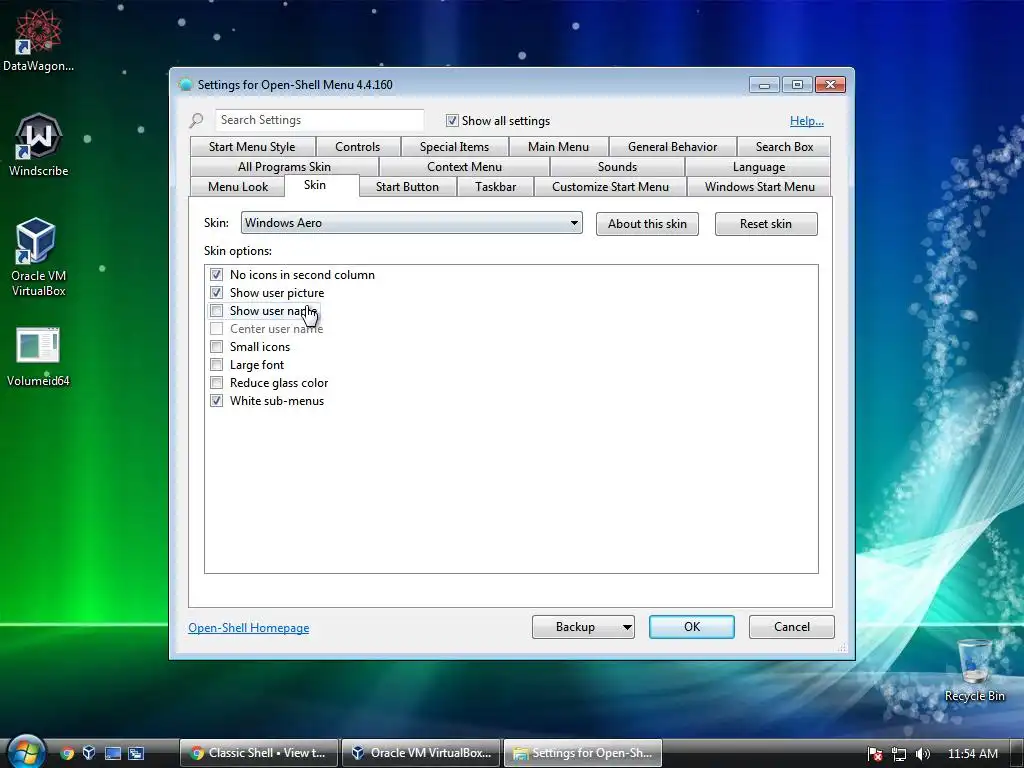
Task: Open the Windows Start orb
Action: [x=26, y=752]
